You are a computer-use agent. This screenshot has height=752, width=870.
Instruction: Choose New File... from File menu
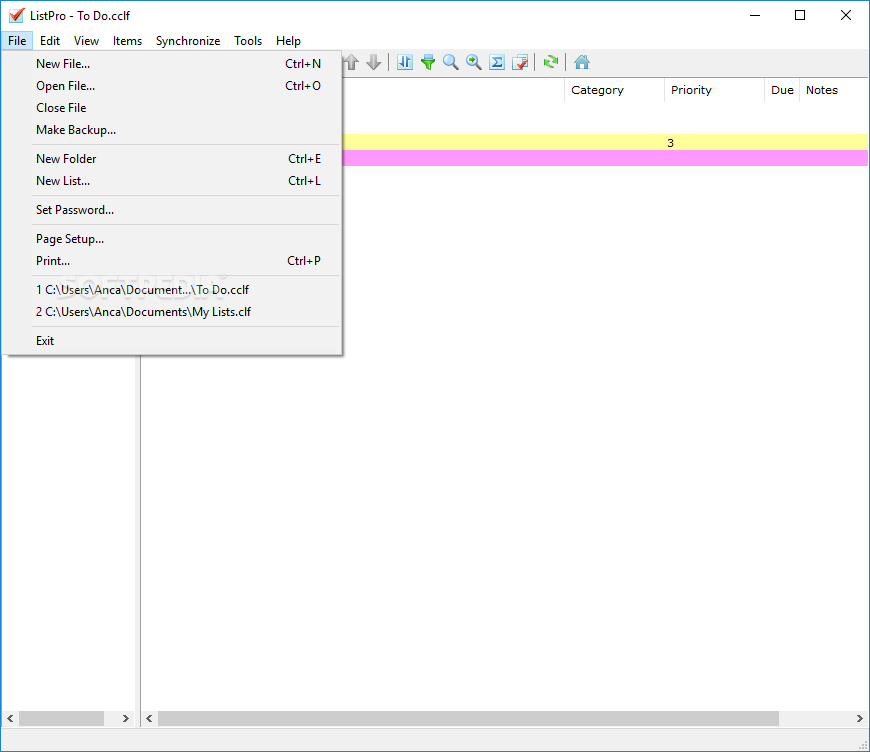tap(172, 64)
